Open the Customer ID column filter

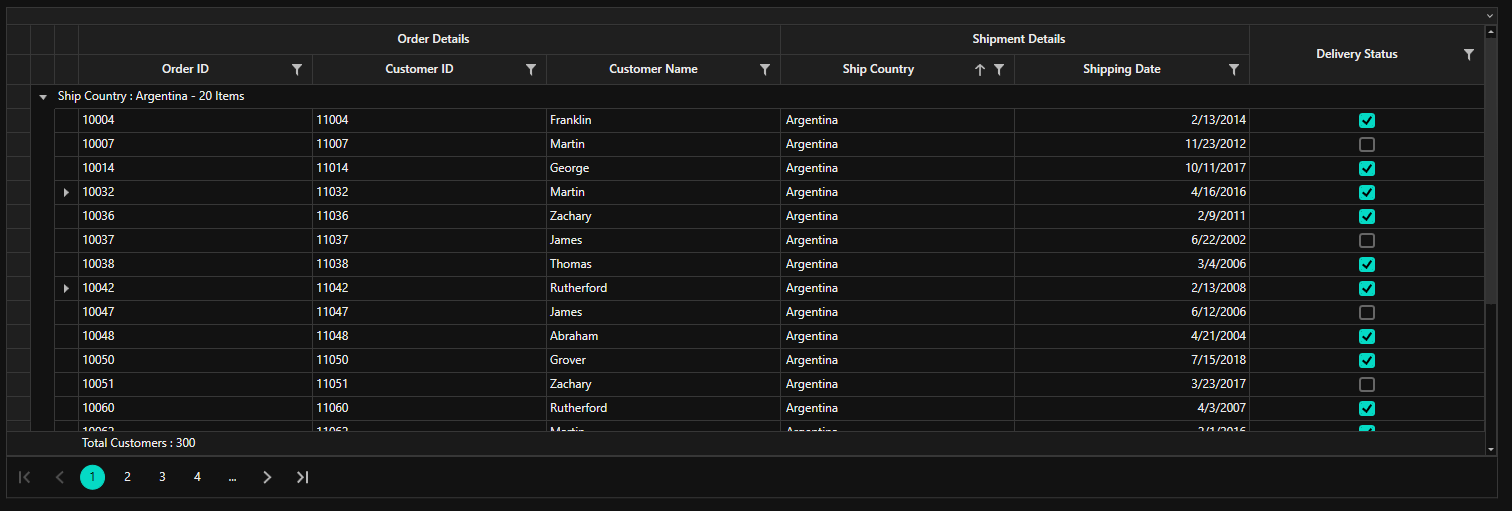pyautogui.click(x=531, y=69)
